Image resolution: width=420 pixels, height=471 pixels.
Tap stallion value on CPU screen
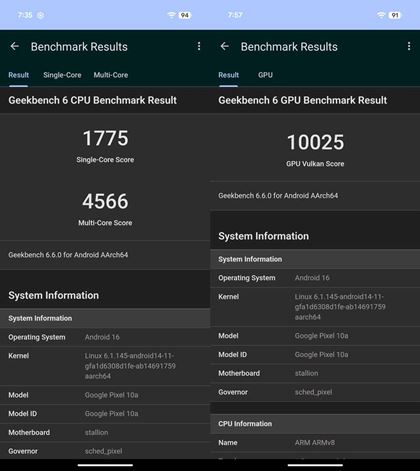point(96,432)
